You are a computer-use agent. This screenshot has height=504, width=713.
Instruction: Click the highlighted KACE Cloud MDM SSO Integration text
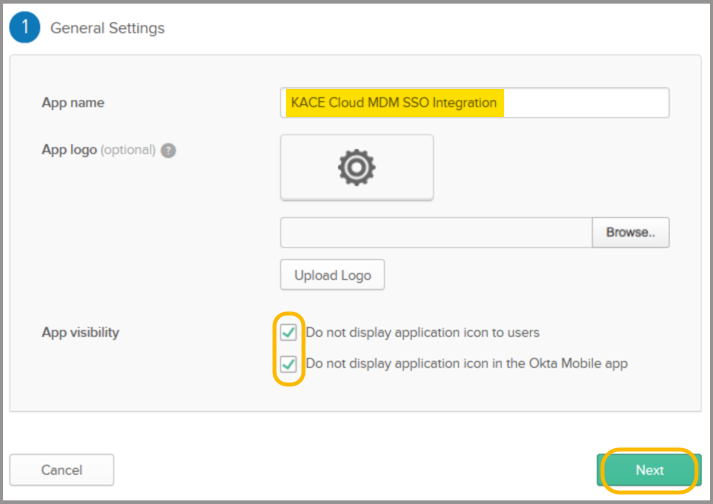coord(393,103)
